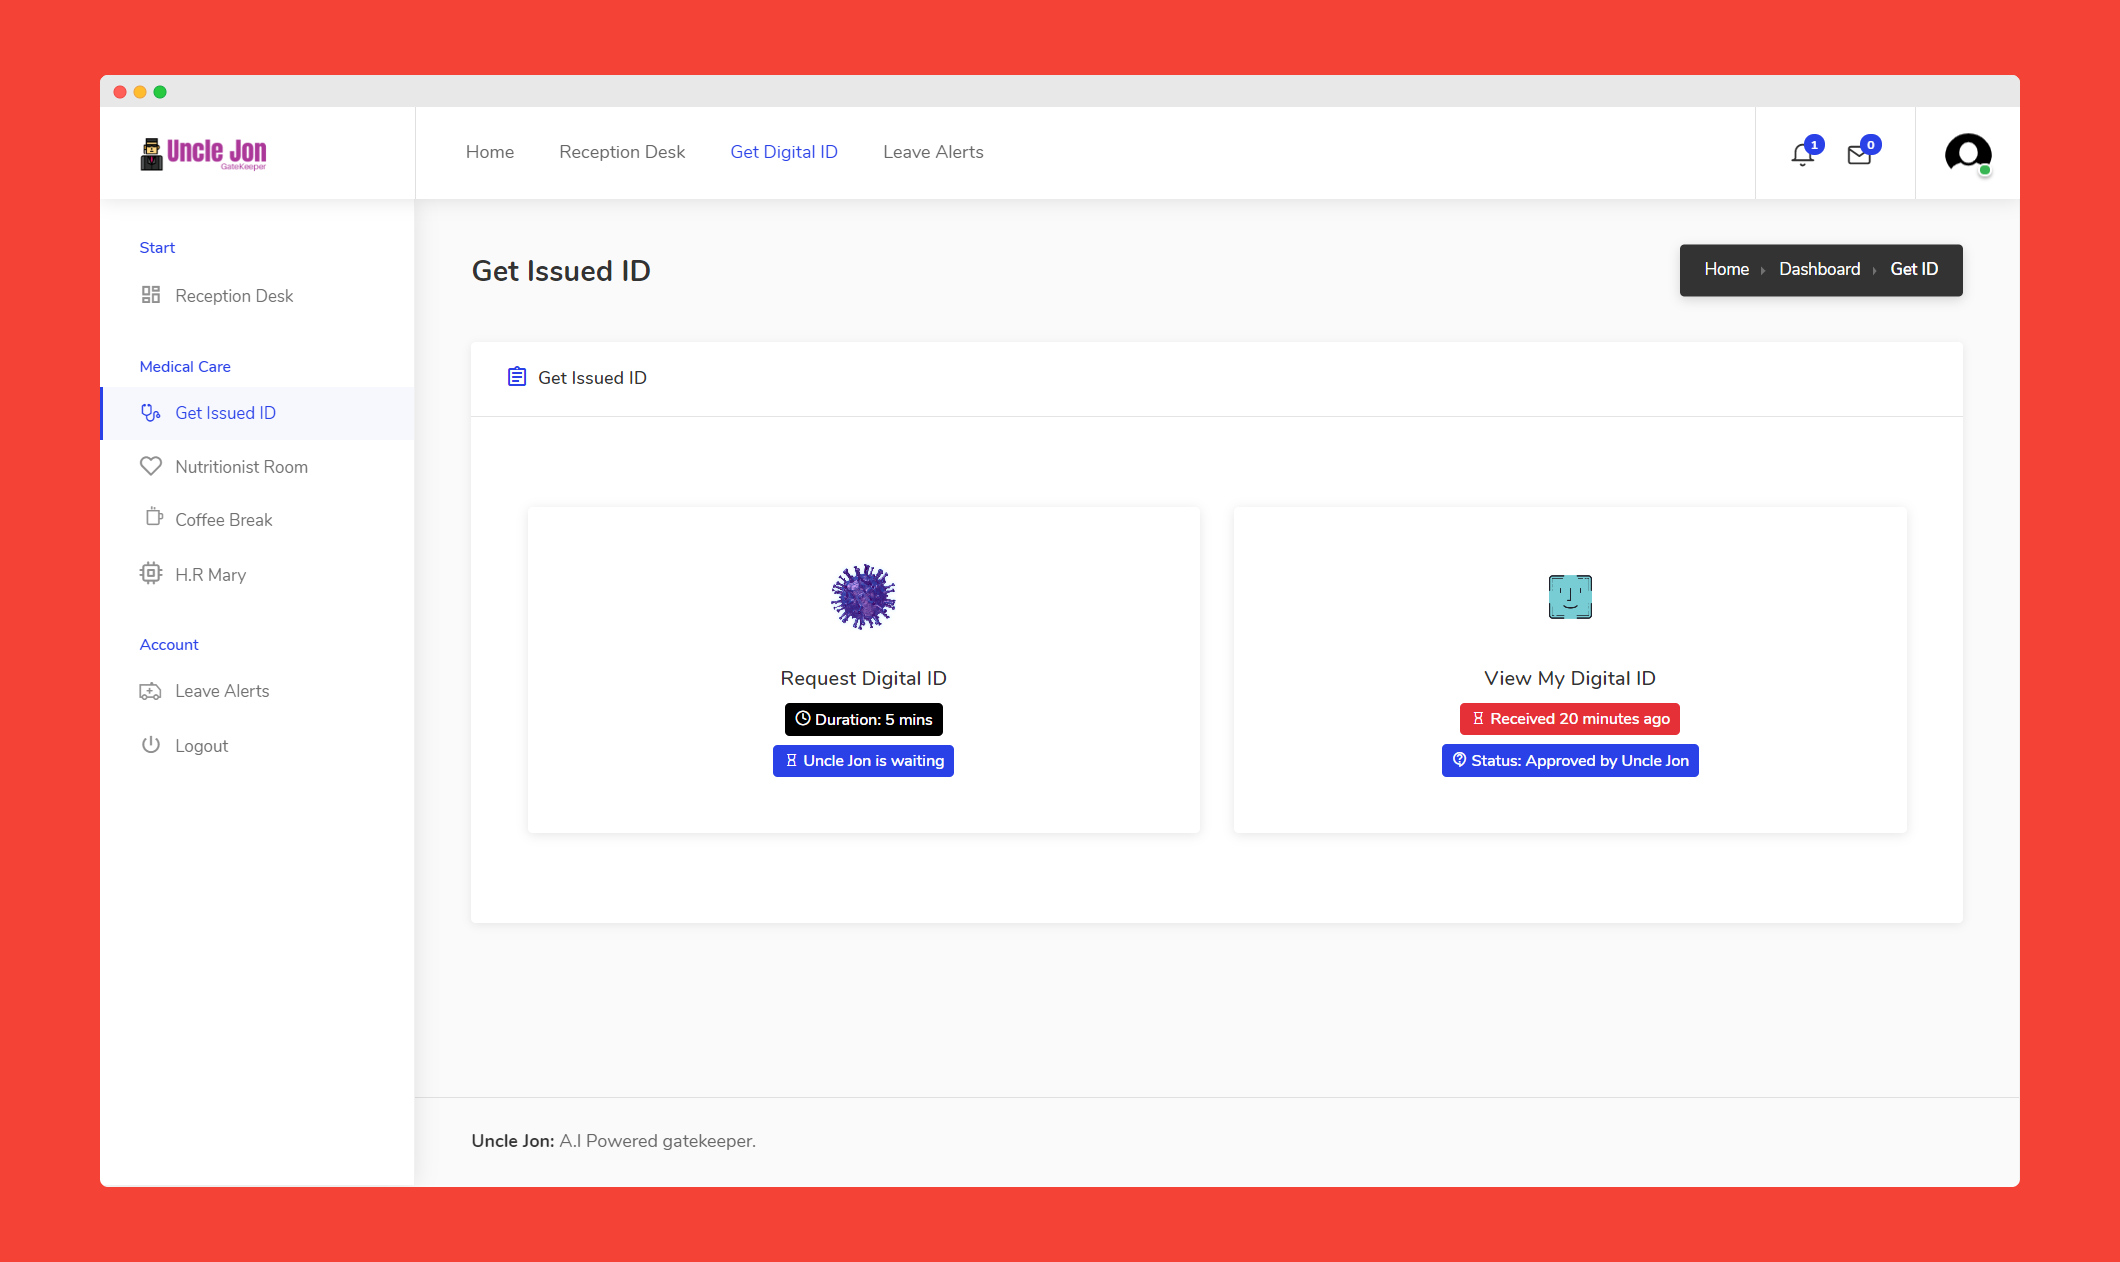2120x1262 pixels.
Task: Click the Uncle Jon logo
Action: (x=204, y=153)
